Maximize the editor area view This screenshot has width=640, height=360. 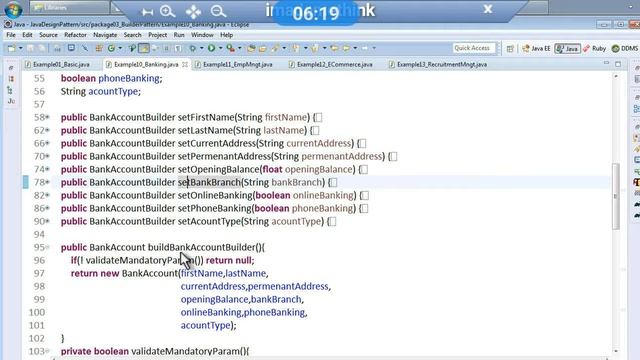point(618,64)
